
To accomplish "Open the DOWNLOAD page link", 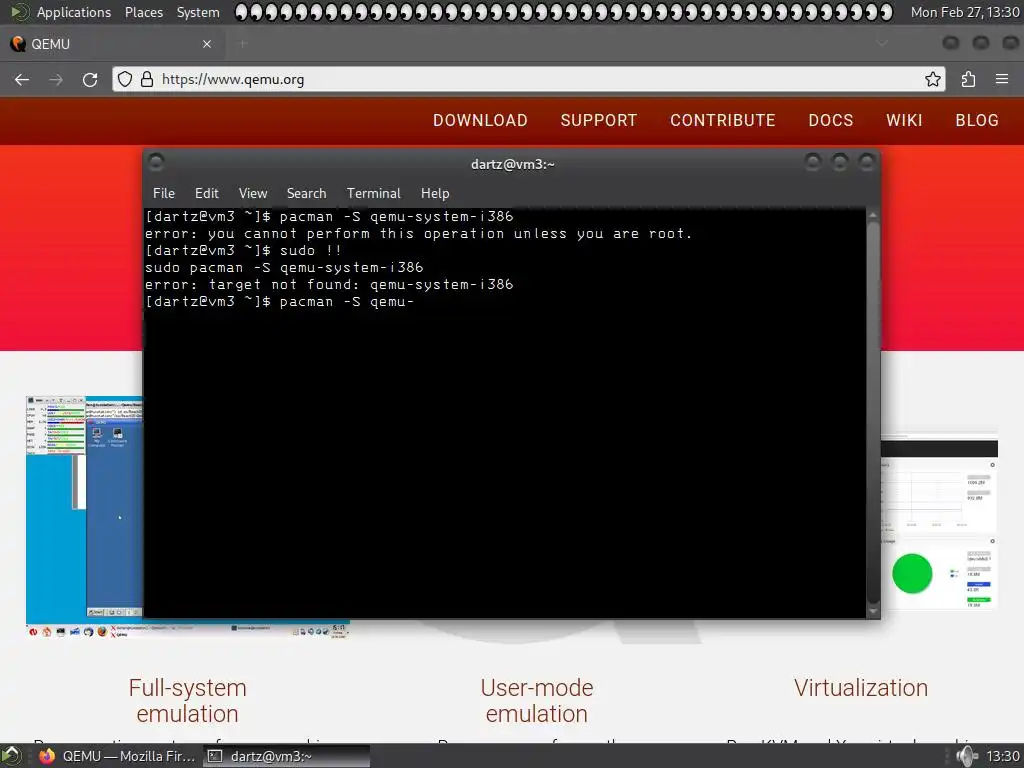I will tap(480, 120).
